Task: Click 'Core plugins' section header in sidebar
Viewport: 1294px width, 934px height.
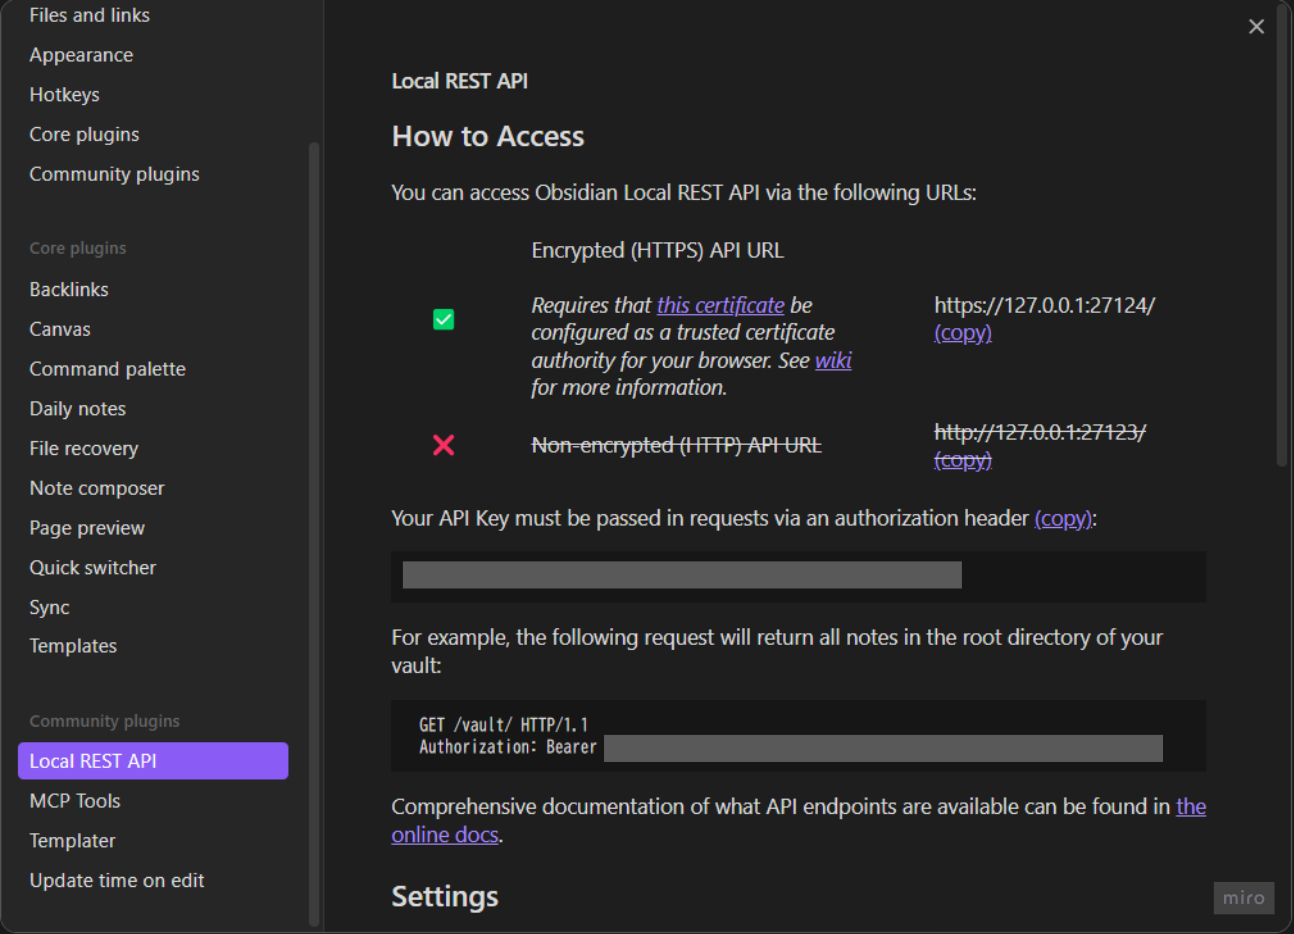Action: click(x=78, y=248)
